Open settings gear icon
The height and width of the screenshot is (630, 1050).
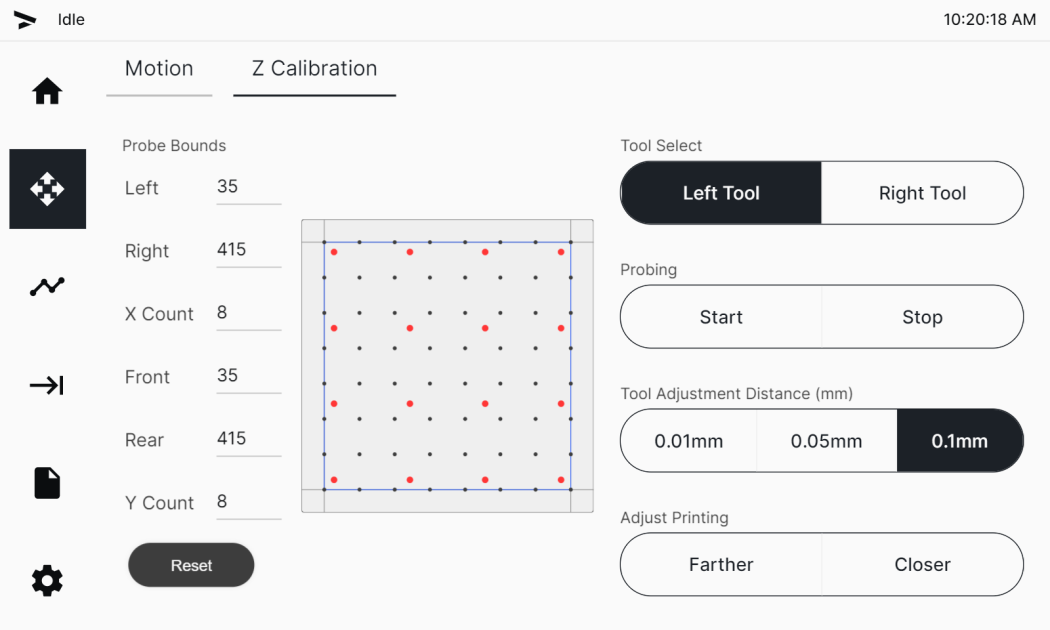pos(47,580)
